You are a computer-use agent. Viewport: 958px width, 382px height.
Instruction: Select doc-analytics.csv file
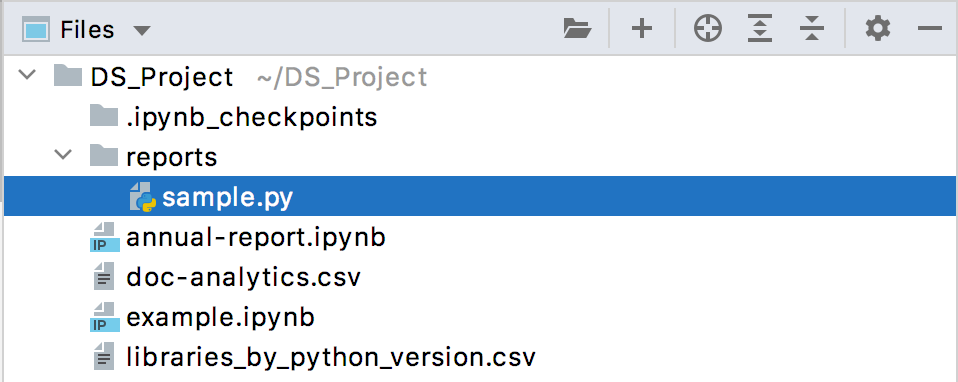point(243,277)
